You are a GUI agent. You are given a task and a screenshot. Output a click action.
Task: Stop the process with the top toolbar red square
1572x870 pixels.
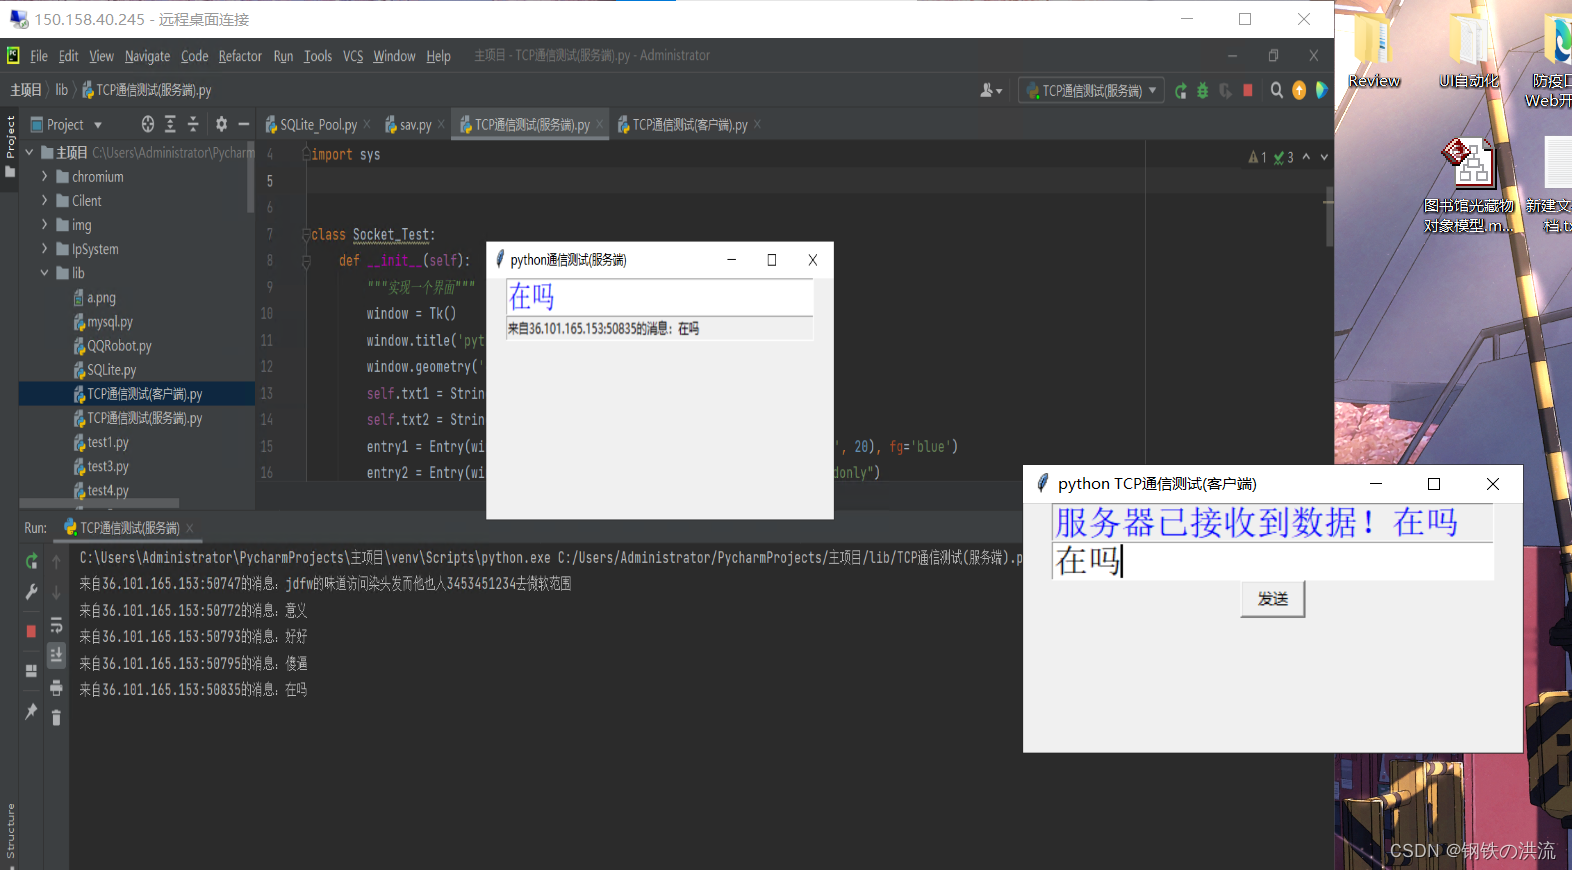click(x=1248, y=90)
